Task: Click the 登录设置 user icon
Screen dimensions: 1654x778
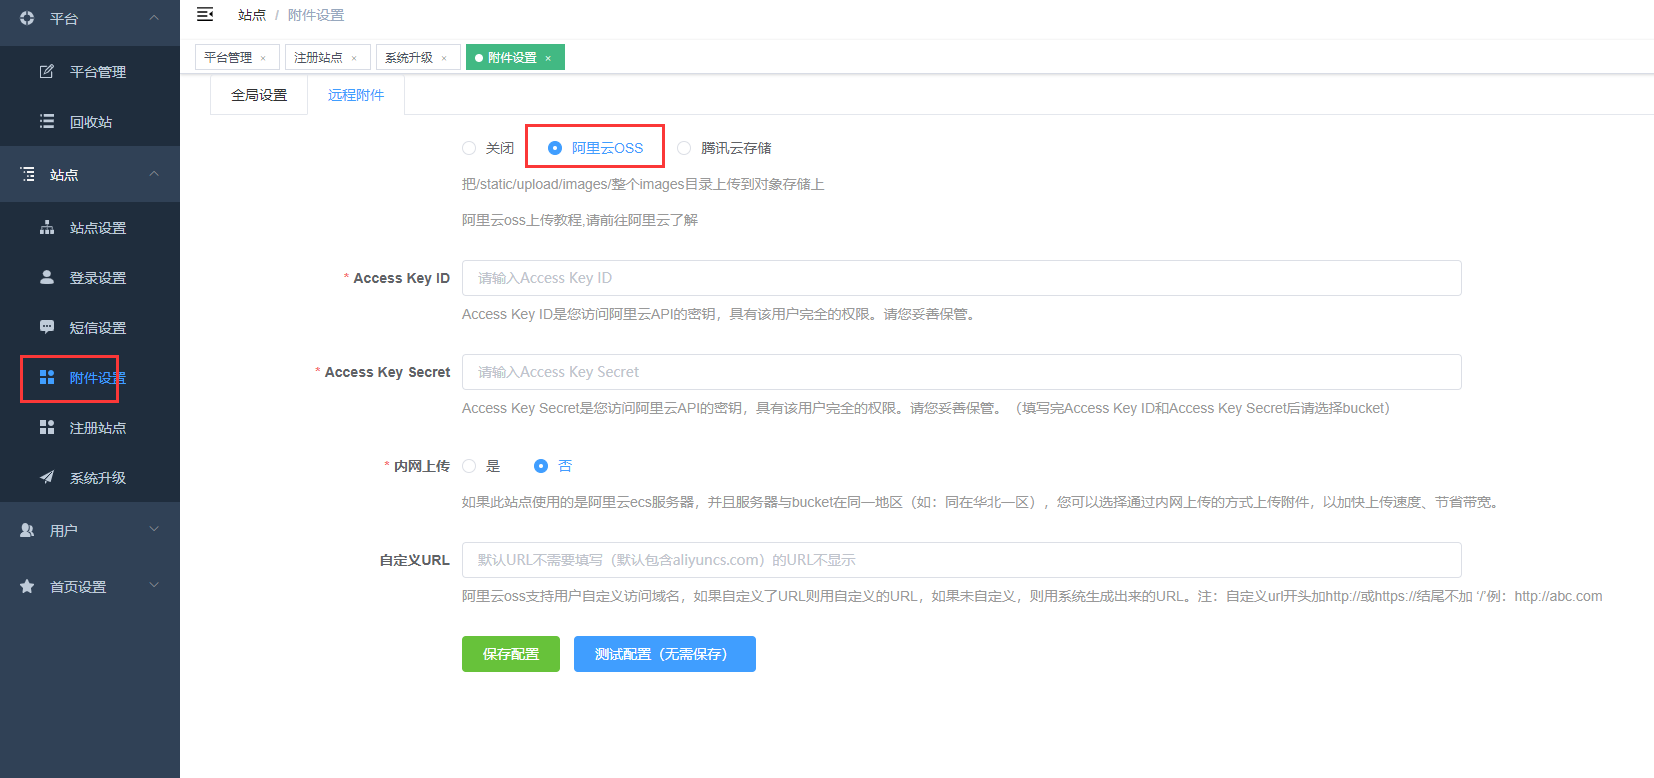Action: tap(47, 278)
